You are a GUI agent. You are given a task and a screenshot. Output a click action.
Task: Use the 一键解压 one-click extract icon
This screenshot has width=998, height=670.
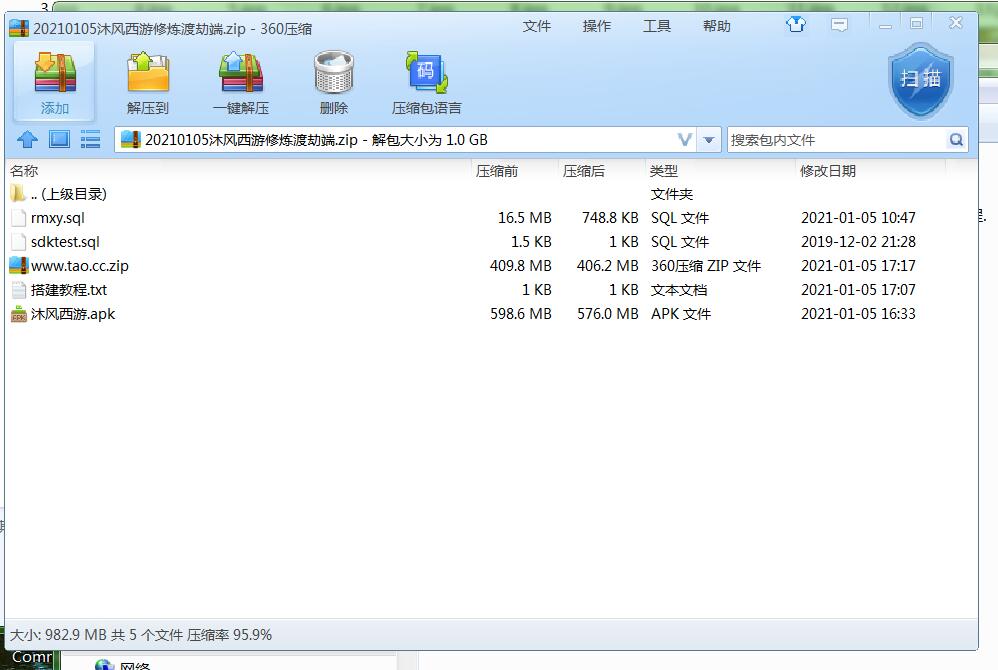(x=241, y=80)
